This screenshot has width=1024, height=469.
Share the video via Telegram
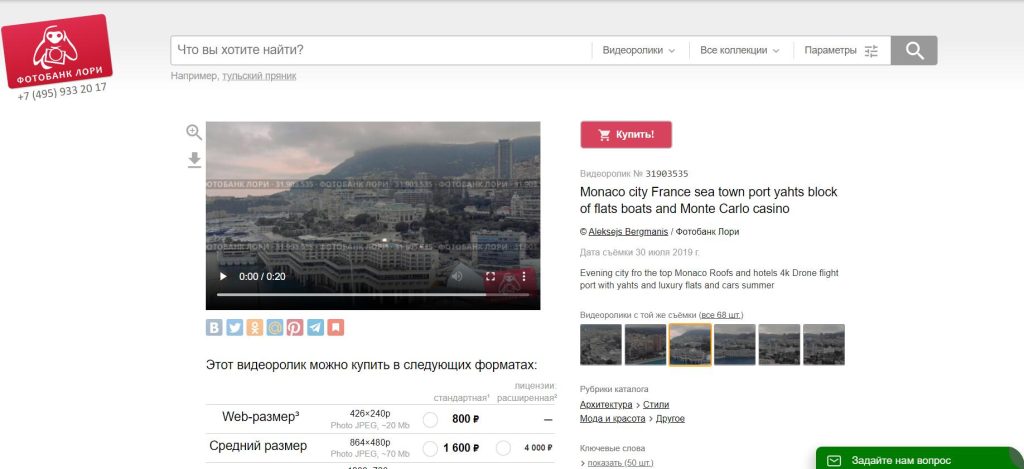[315, 327]
